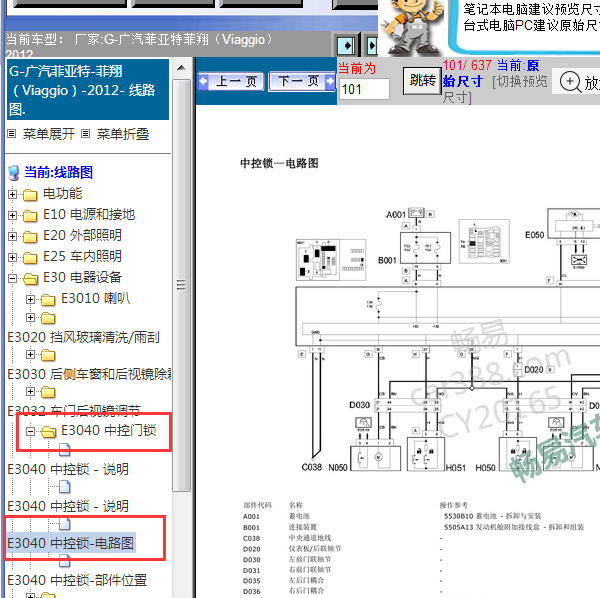The height and width of the screenshot is (598, 600).
Task: Click document icon above E3040 中控锁-部件位置
Action: click(65, 561)
